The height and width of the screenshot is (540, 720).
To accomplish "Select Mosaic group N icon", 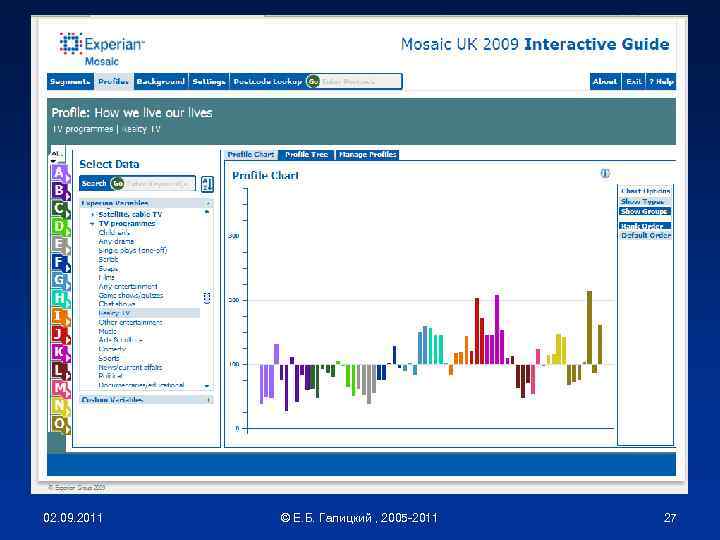I will [60, 405].
